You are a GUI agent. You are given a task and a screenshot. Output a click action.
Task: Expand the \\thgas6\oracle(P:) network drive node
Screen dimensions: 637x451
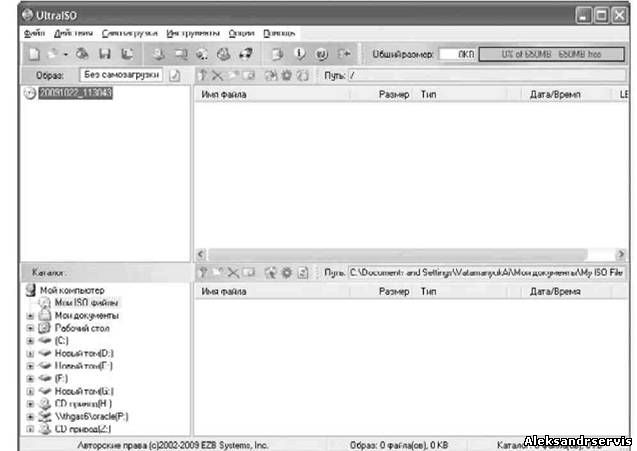point(30,416)
